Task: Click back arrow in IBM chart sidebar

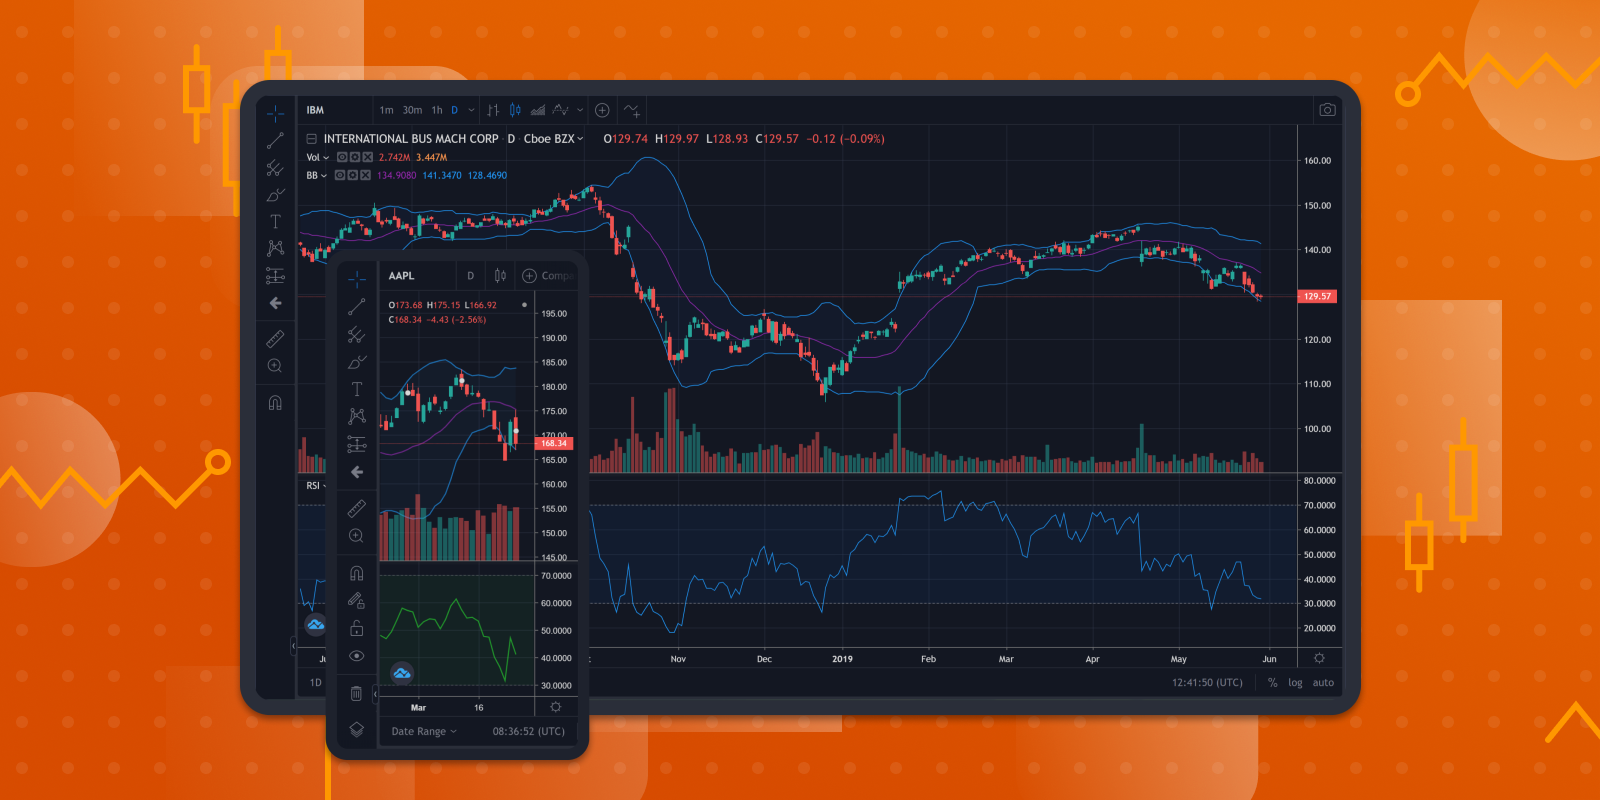Action: 275,303
